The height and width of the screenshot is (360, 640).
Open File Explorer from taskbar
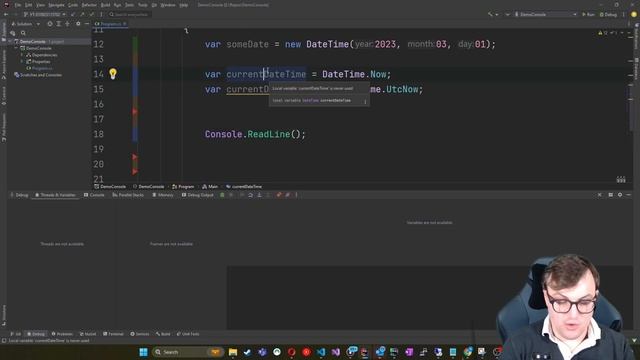pyautogui.click(x=233, y=352)
